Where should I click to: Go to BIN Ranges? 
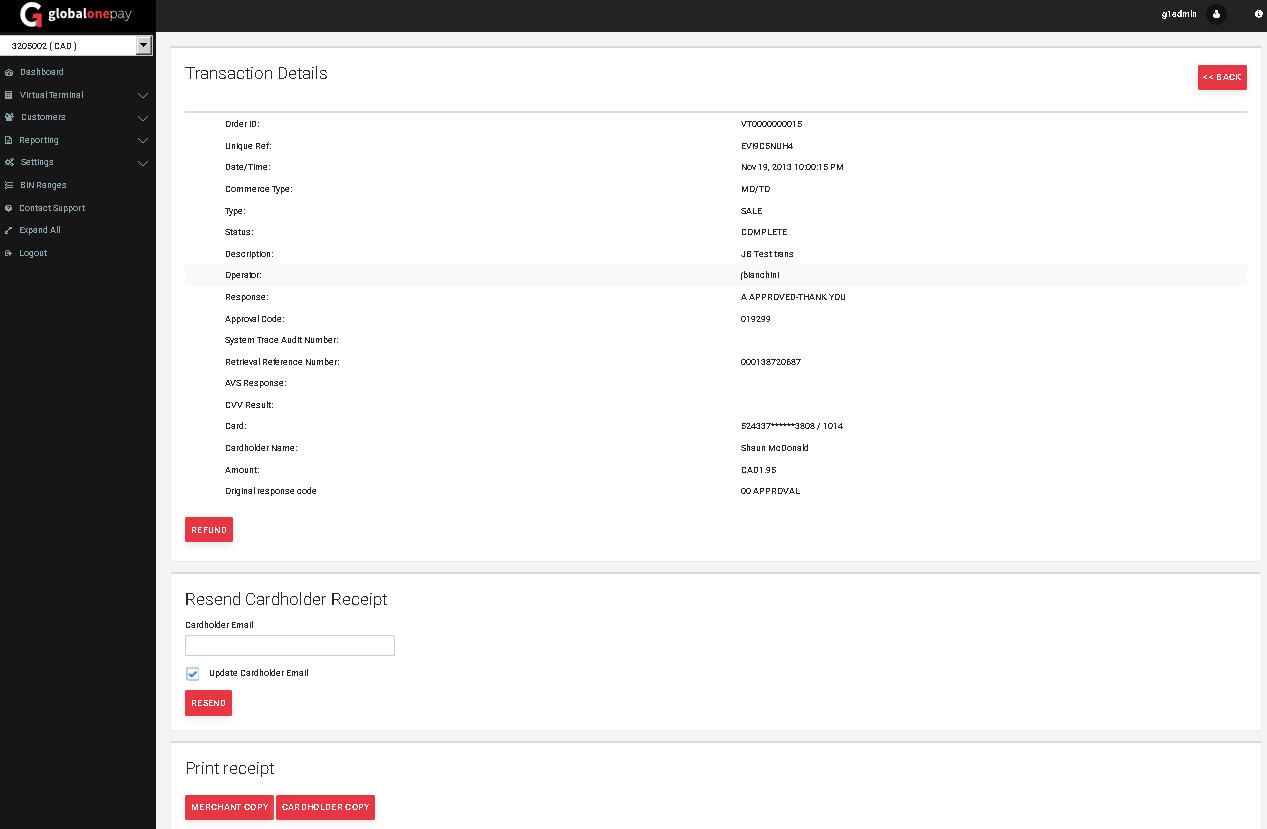tap(43, 185)
